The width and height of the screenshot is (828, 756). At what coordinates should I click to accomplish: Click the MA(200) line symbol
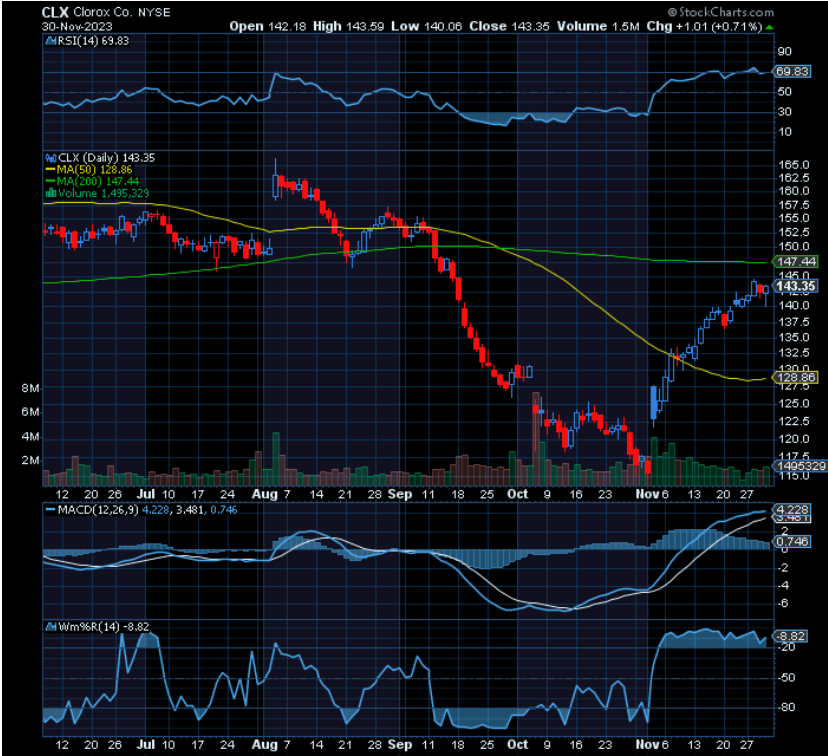coord(49,181)
